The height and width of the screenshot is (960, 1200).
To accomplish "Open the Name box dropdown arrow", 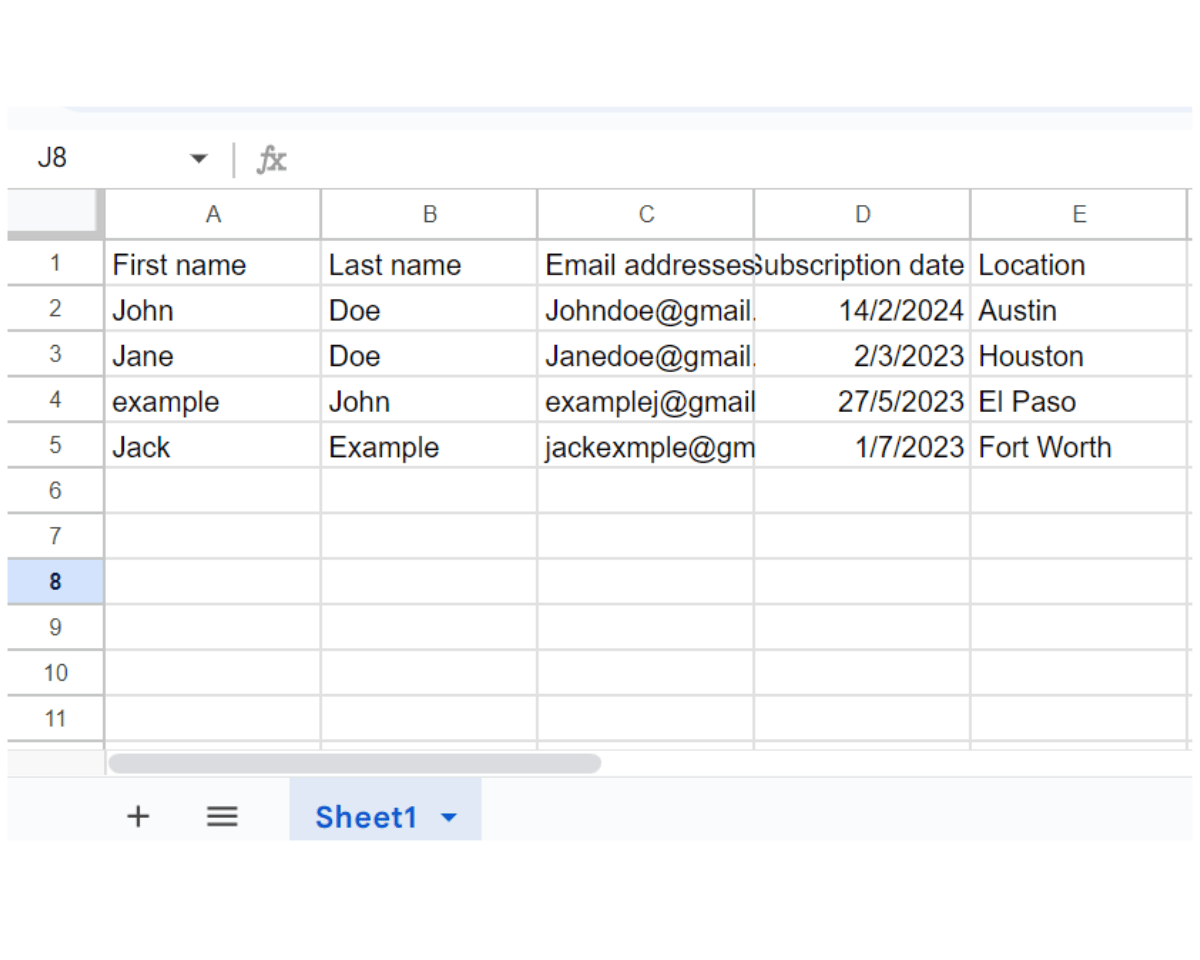I will pos(198,159).
